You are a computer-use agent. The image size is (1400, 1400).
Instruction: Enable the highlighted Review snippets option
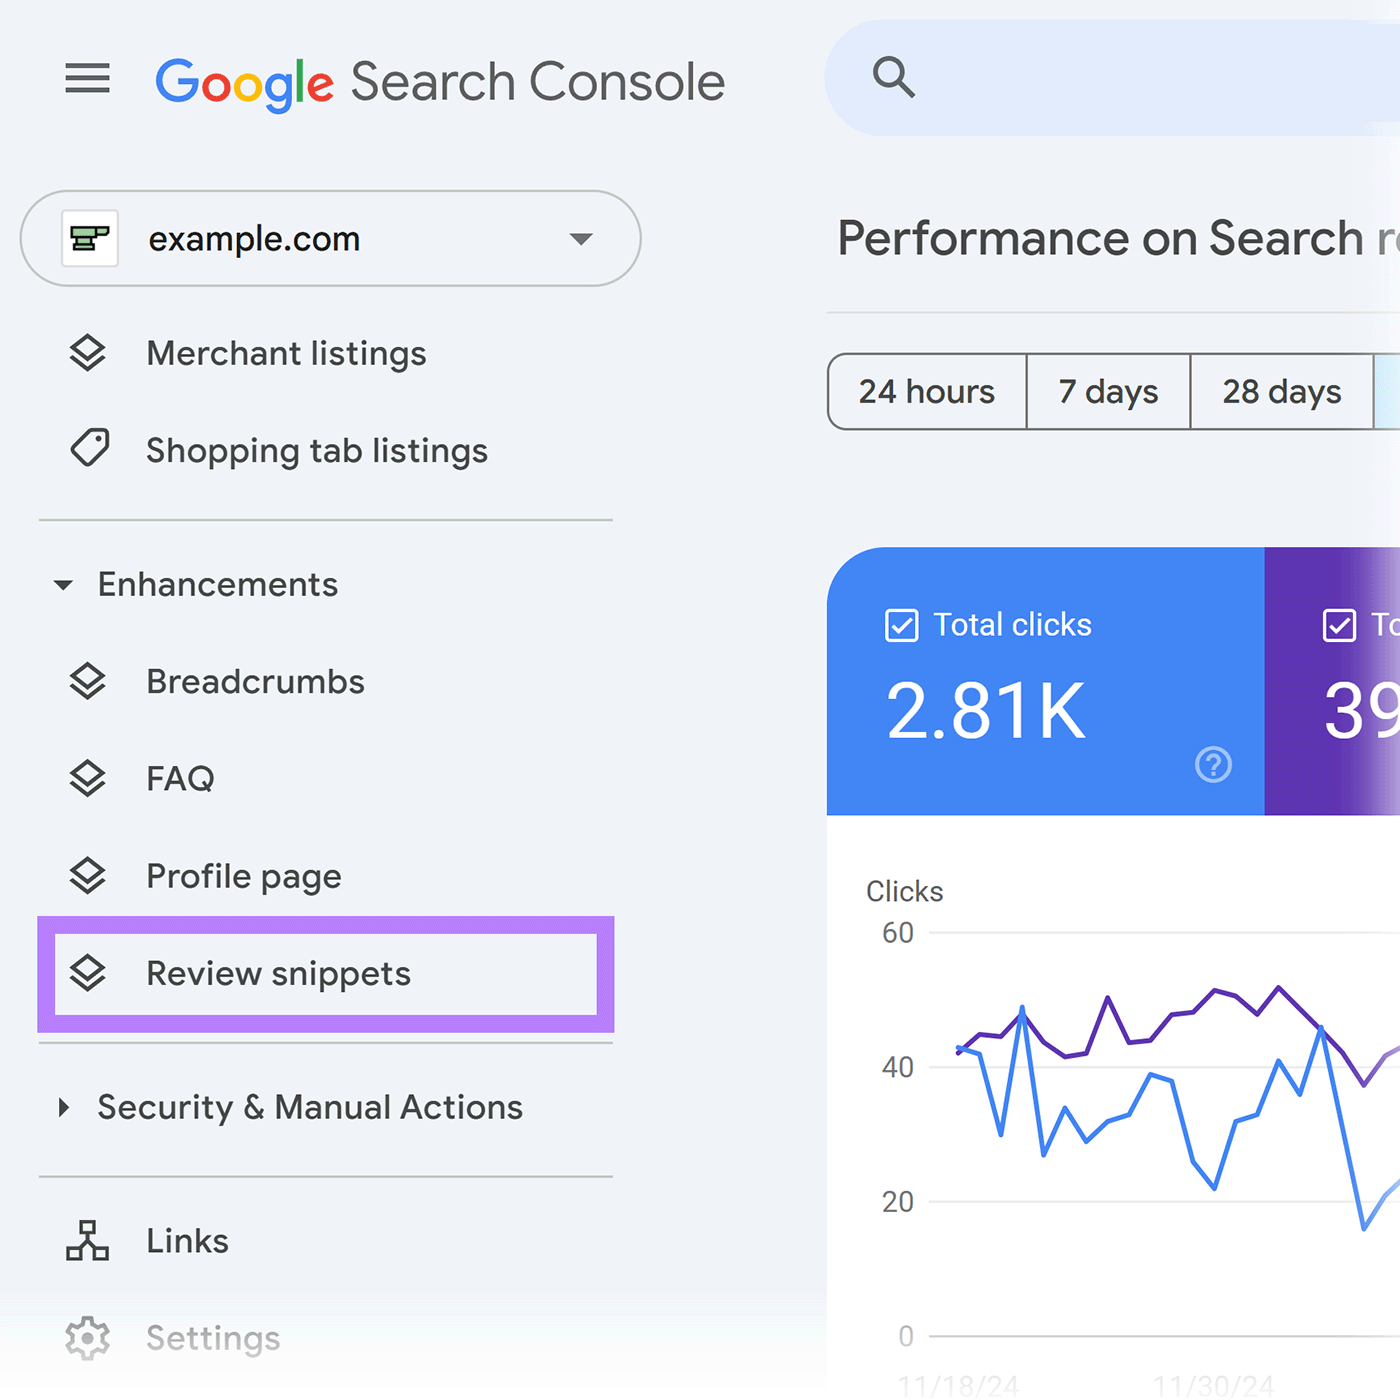pos(277,973)
